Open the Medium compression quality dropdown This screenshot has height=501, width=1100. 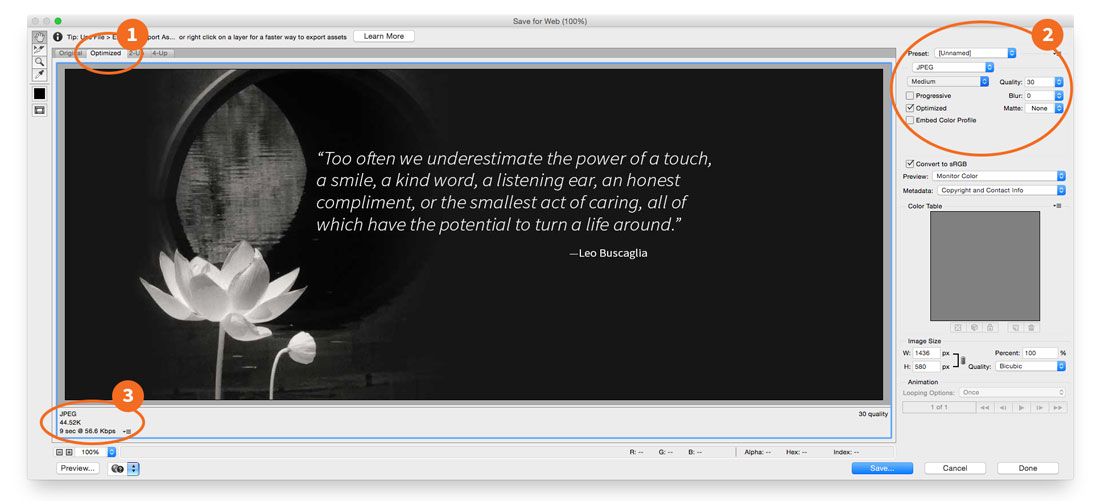(x=947, y=82)
